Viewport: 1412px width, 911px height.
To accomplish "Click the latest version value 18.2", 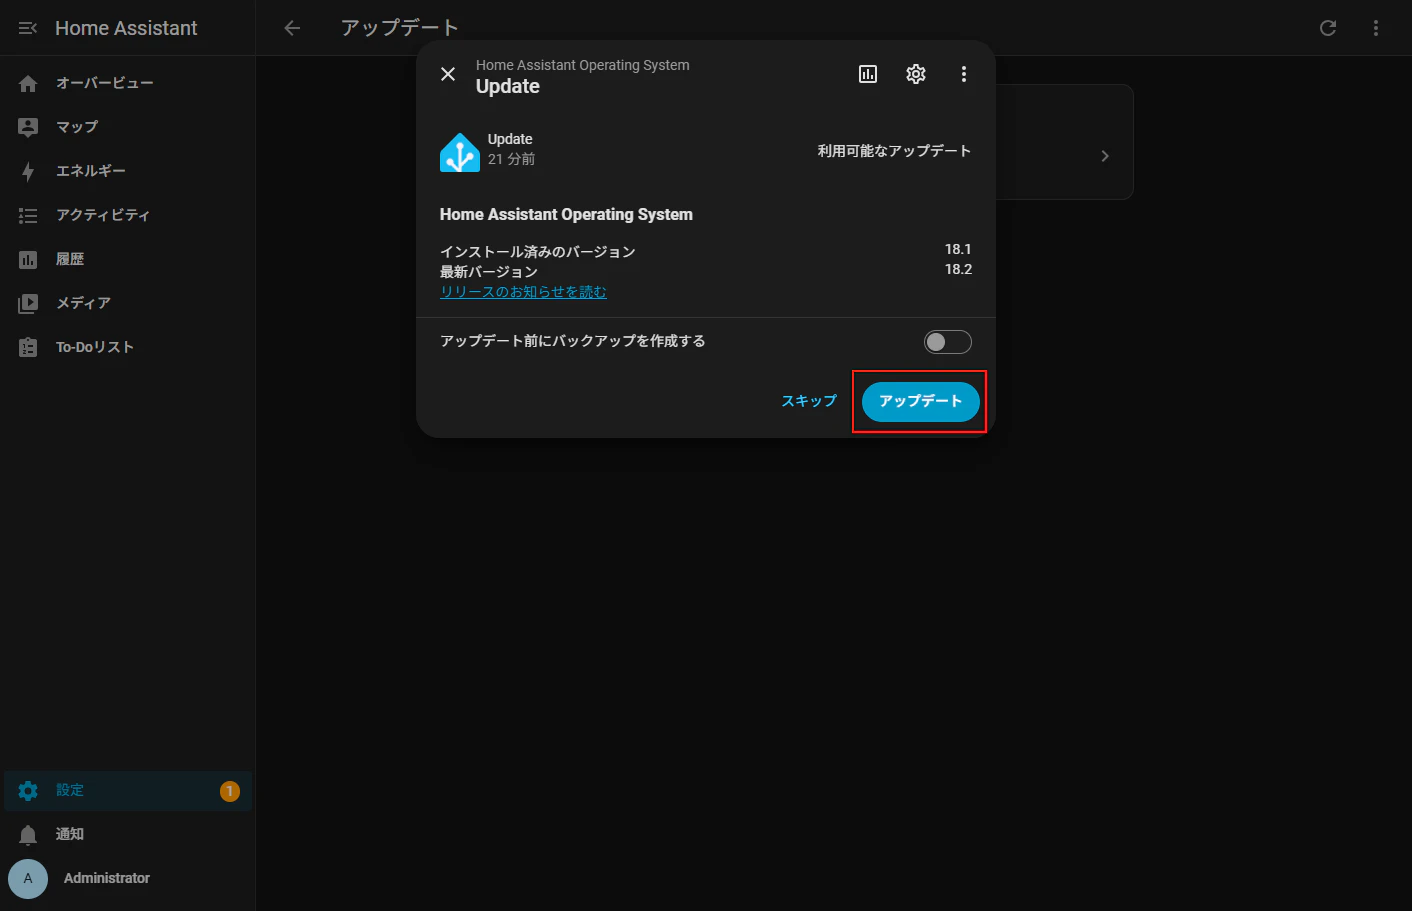I will 958,269.
